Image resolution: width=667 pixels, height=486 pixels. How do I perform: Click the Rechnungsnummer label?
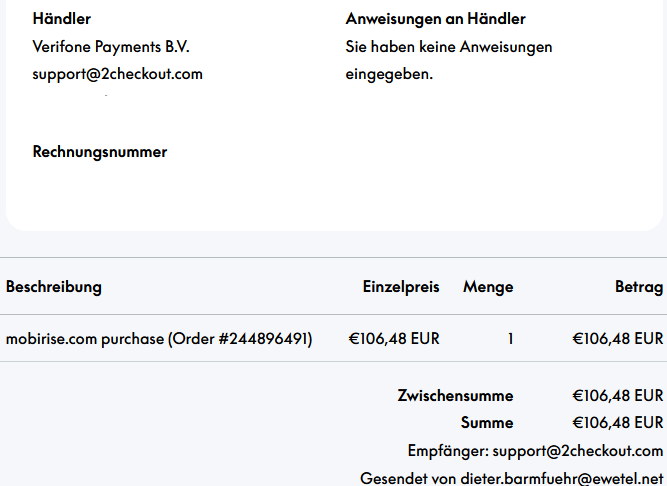[100, 152]
